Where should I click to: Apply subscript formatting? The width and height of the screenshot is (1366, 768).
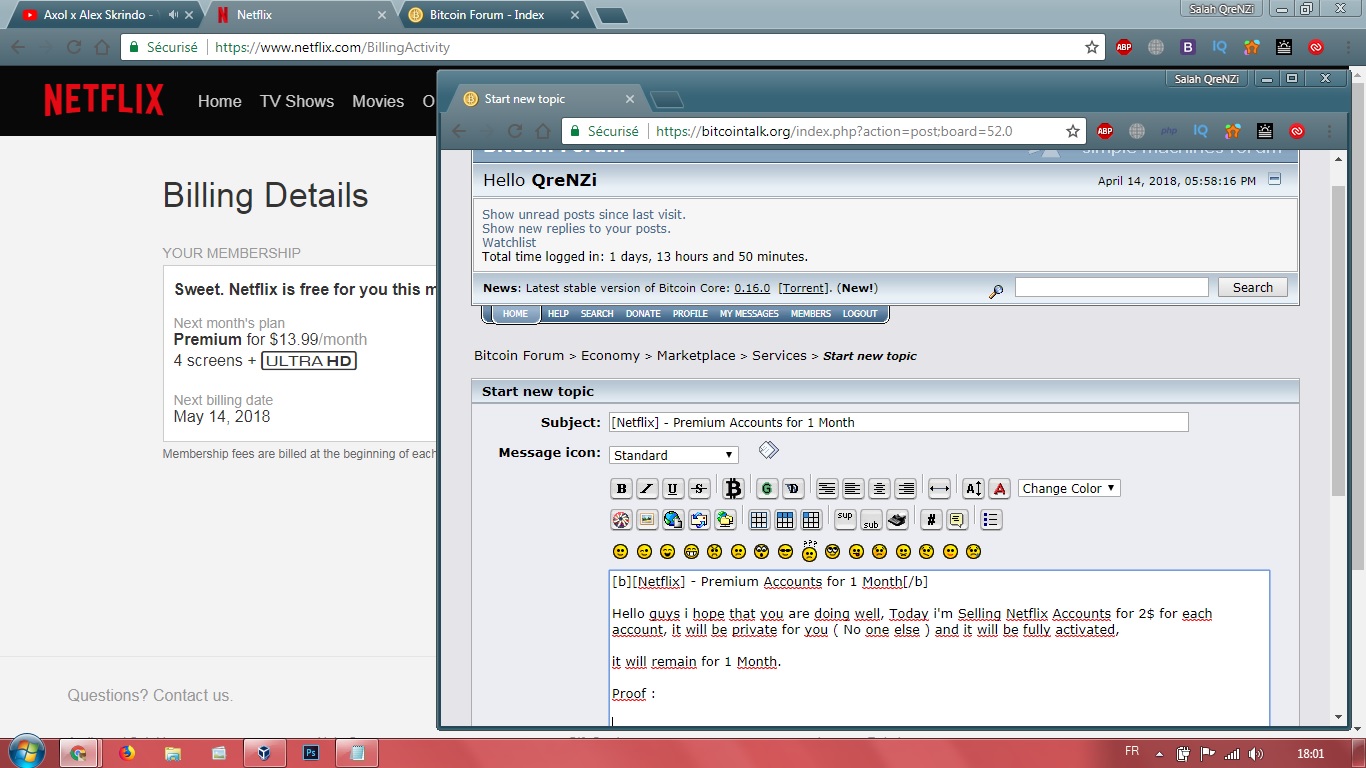coord(871,520)
